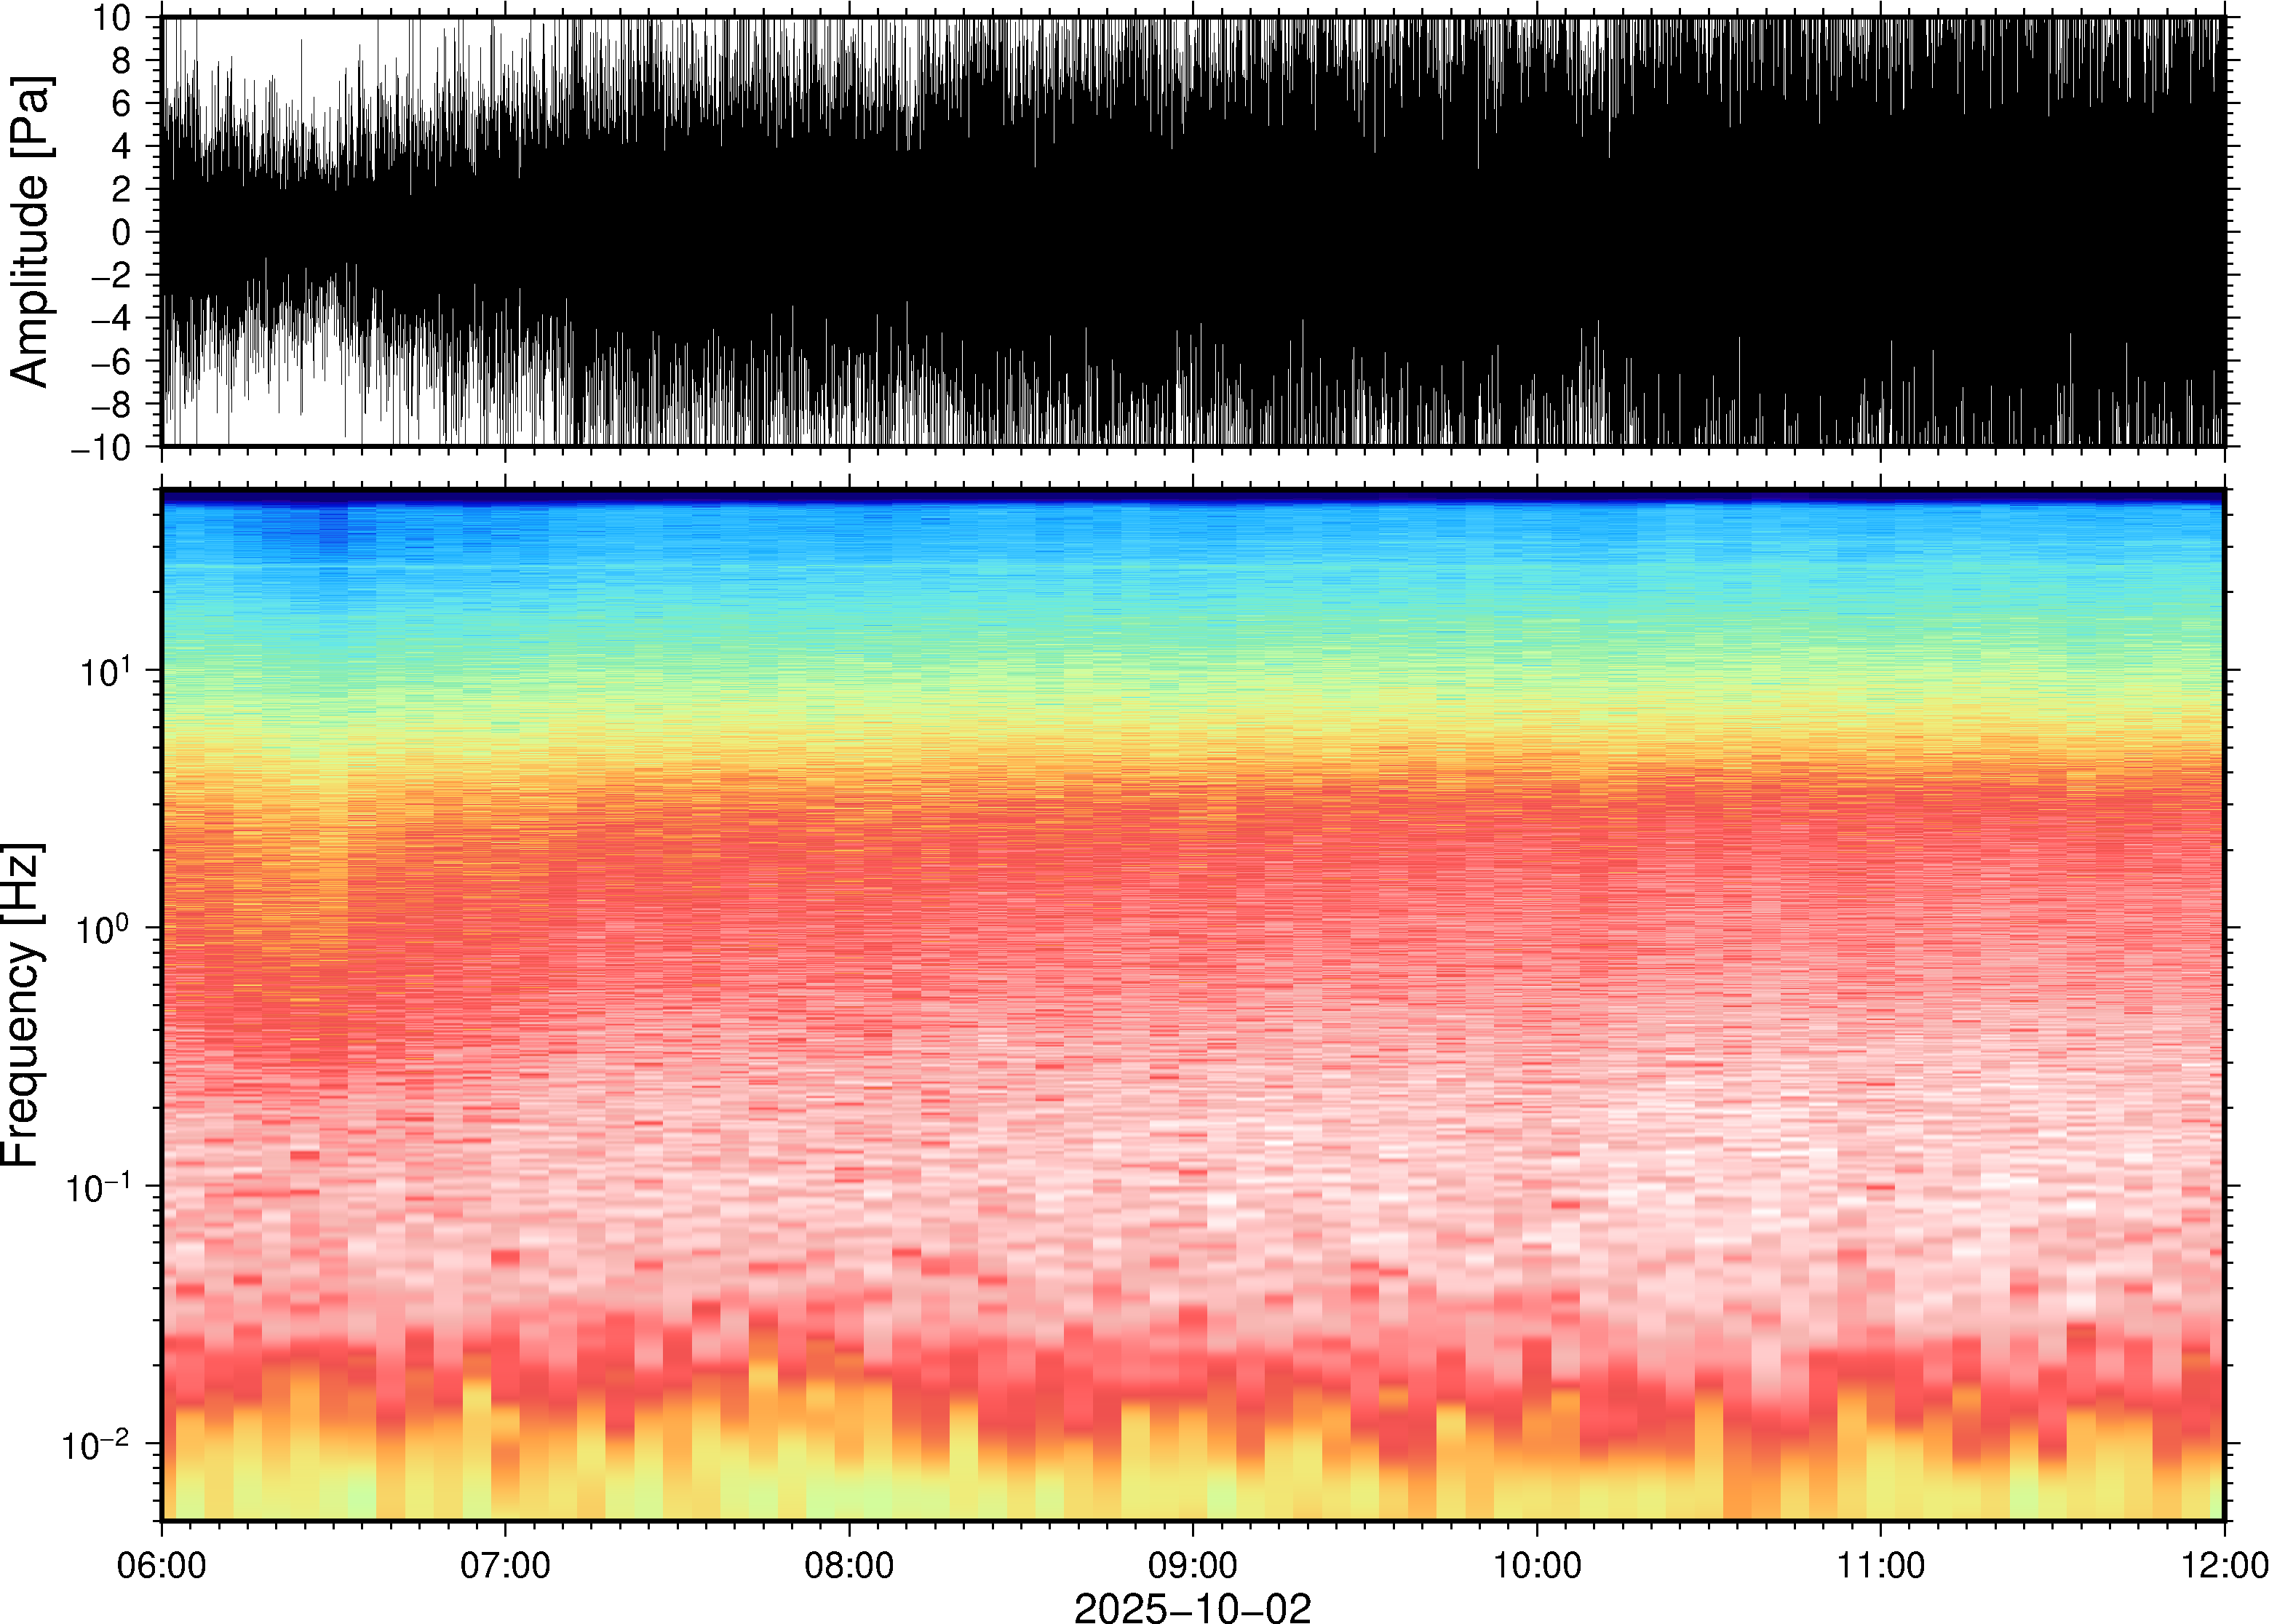Click the dark blue band atop spectrogram
This screenshot has width=2269, height=1624.
tap(1192, 496)
